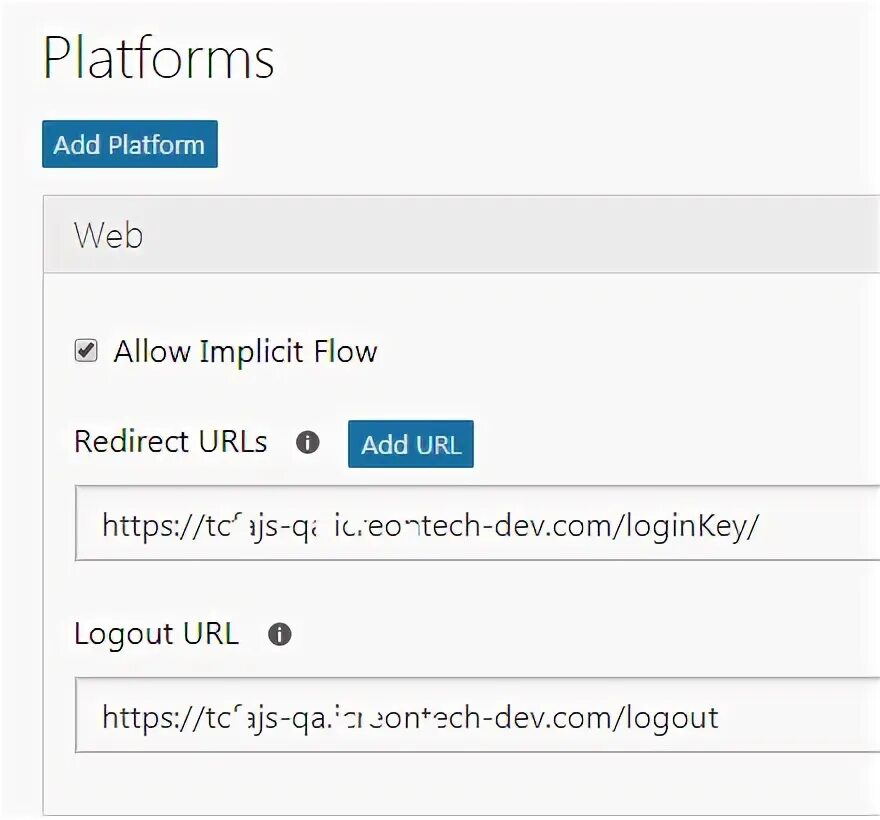Click https prefix in Redirect URL field
The height and width of the screenshot is (820, 880).
pos(136,524)
